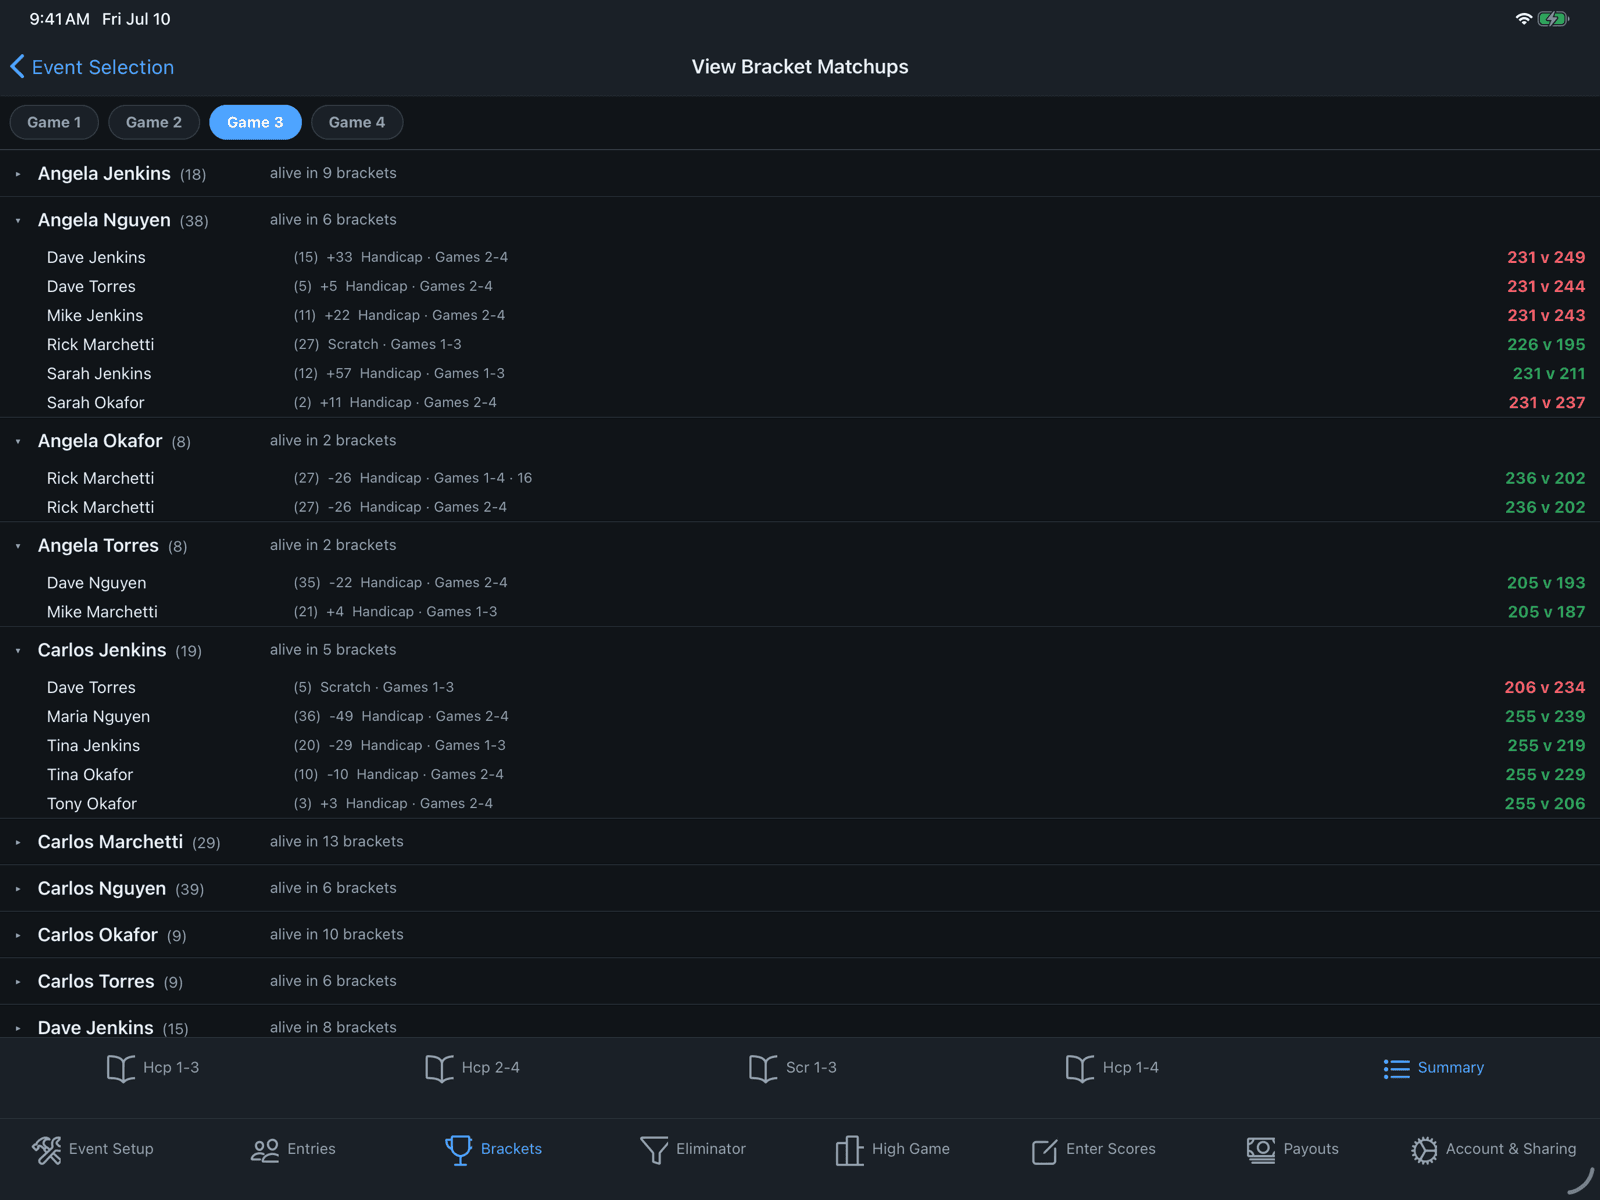The width and height of the screenshot is (1600, 1200).
Task: Select Maria Nguyen matchup row
Action: [800, 717]
